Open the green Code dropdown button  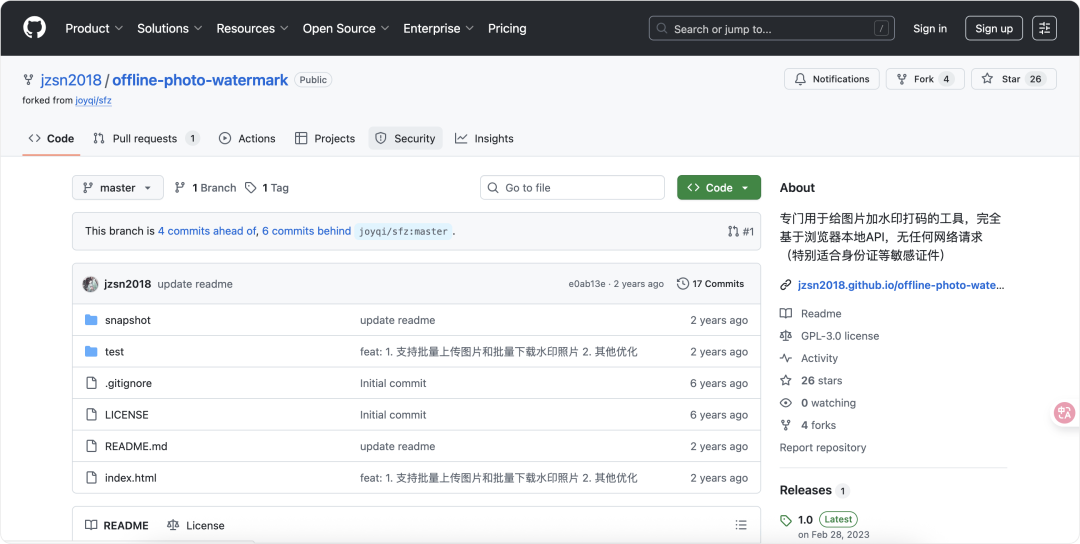click(719, 187)
